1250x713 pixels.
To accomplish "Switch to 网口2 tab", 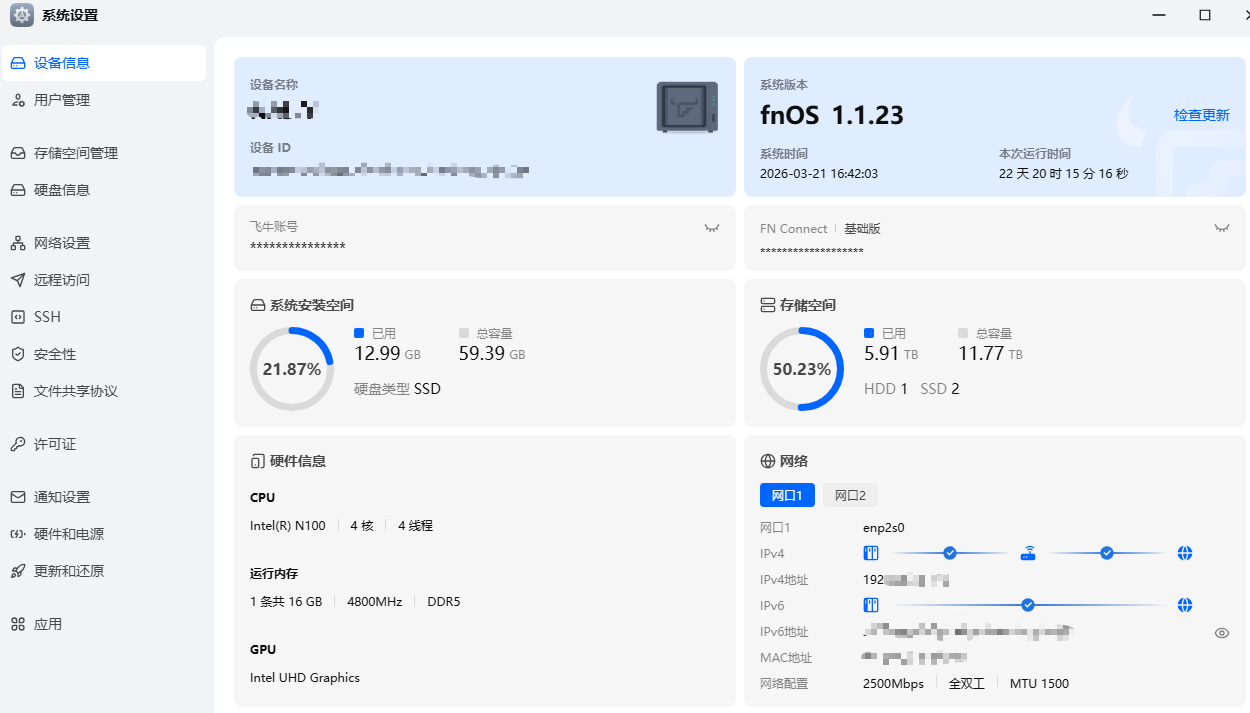I will pos(850,495).
